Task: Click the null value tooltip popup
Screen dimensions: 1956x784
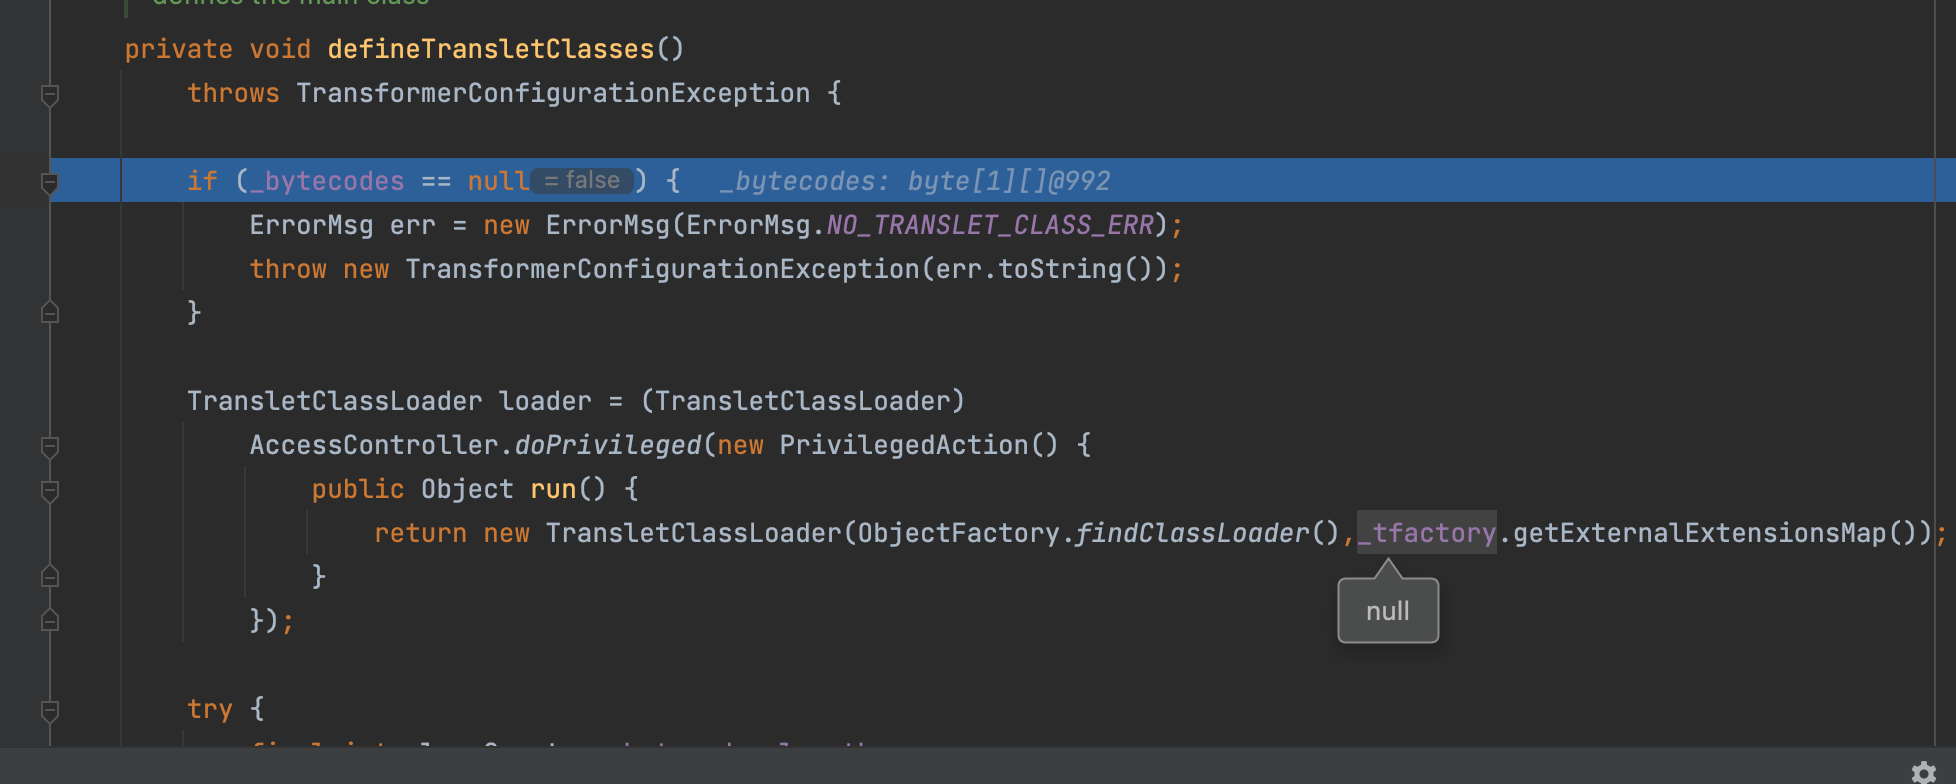Action: coord(1388,611)
